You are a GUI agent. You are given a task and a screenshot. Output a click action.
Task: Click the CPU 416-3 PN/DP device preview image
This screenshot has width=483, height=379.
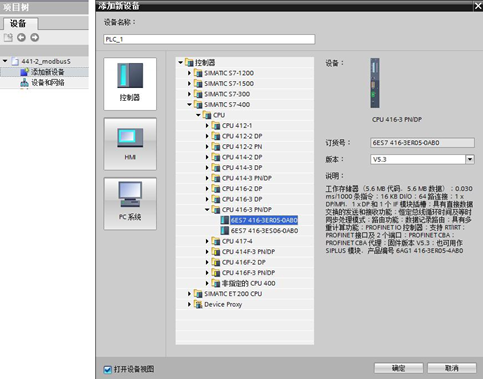(375, 83)
